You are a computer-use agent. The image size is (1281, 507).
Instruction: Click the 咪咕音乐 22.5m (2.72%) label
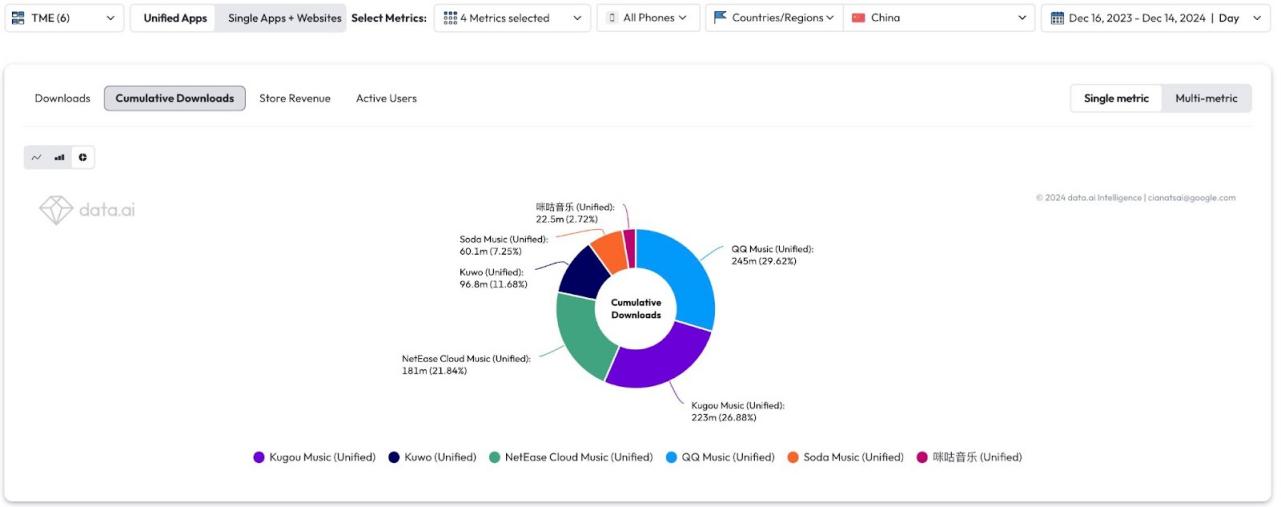(575, 213)
